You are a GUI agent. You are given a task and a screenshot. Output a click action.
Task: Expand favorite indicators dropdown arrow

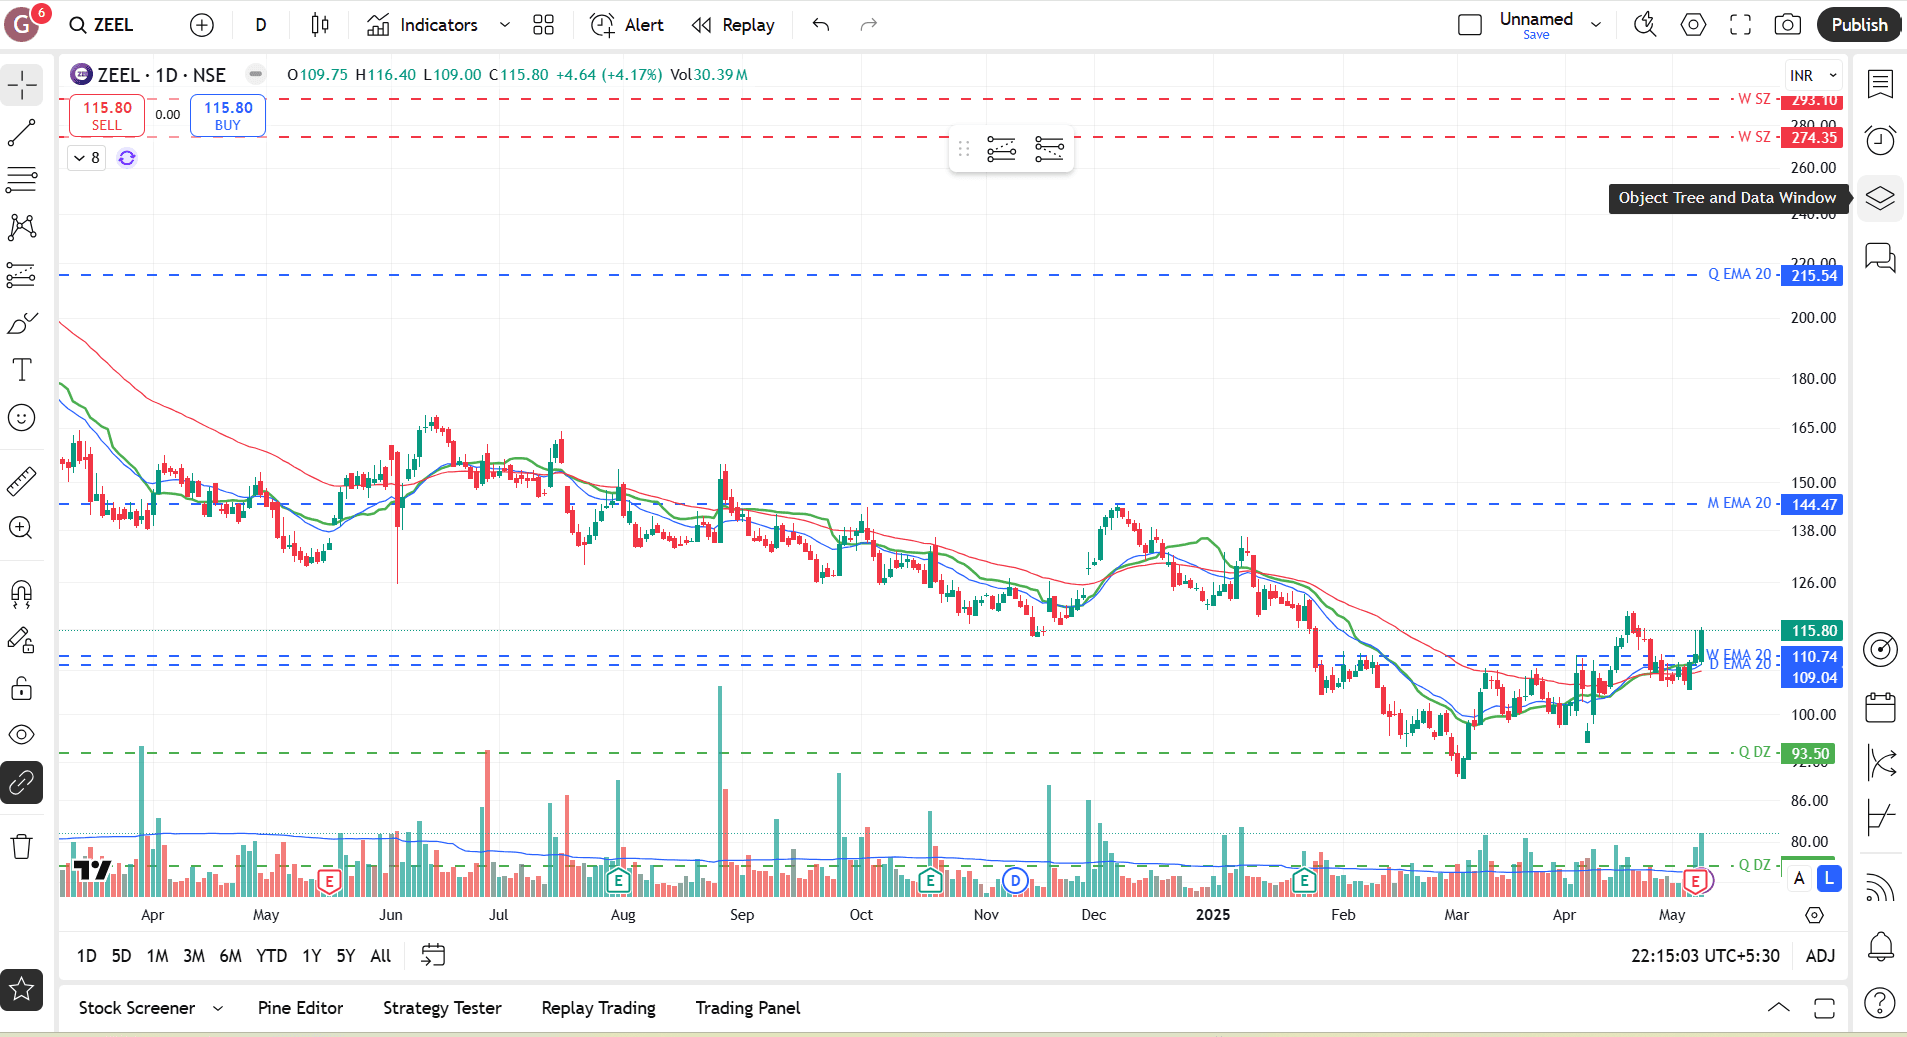coord(505,25)
